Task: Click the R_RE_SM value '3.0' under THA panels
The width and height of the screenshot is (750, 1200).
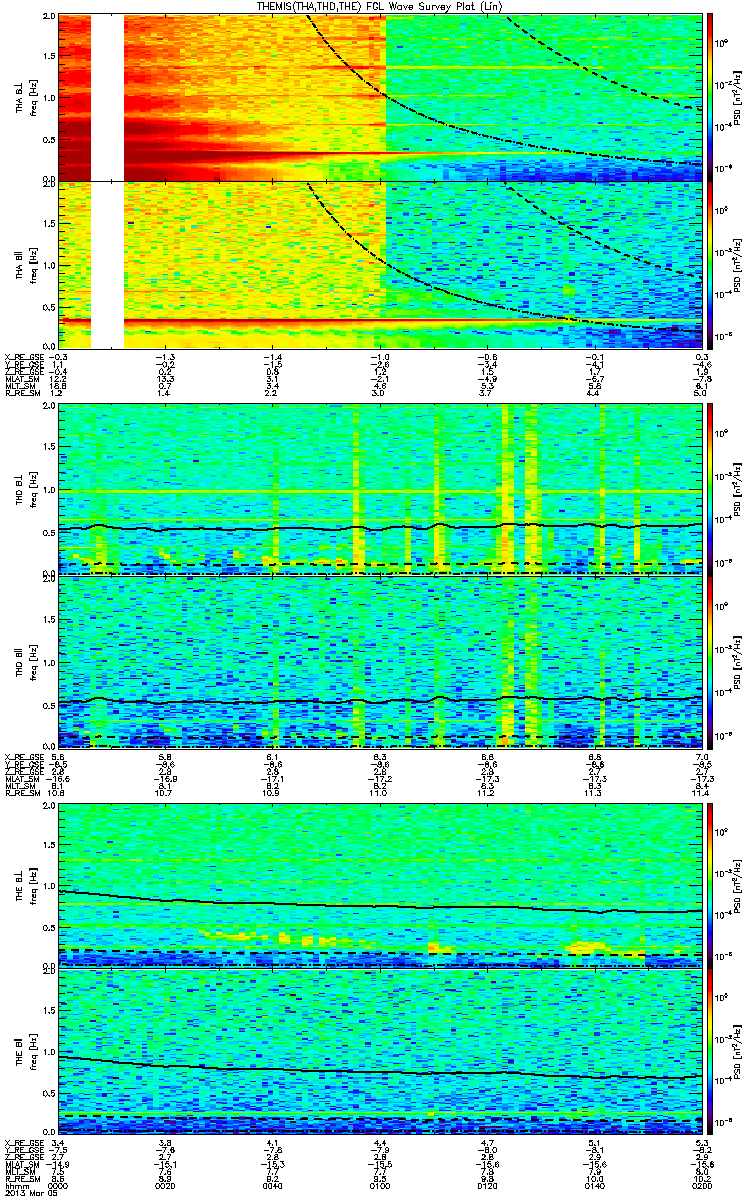Action: tap(380, 394)
